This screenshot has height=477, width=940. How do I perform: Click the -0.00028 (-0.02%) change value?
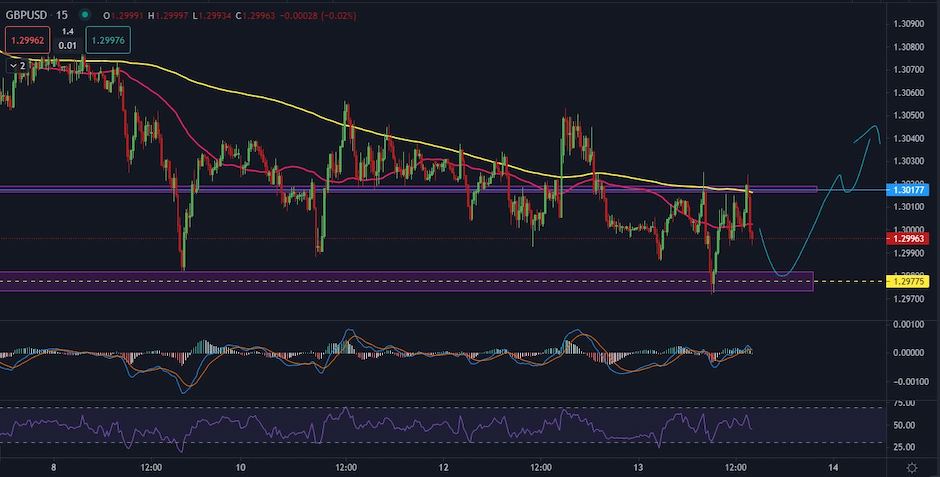[x=318, y=16]
